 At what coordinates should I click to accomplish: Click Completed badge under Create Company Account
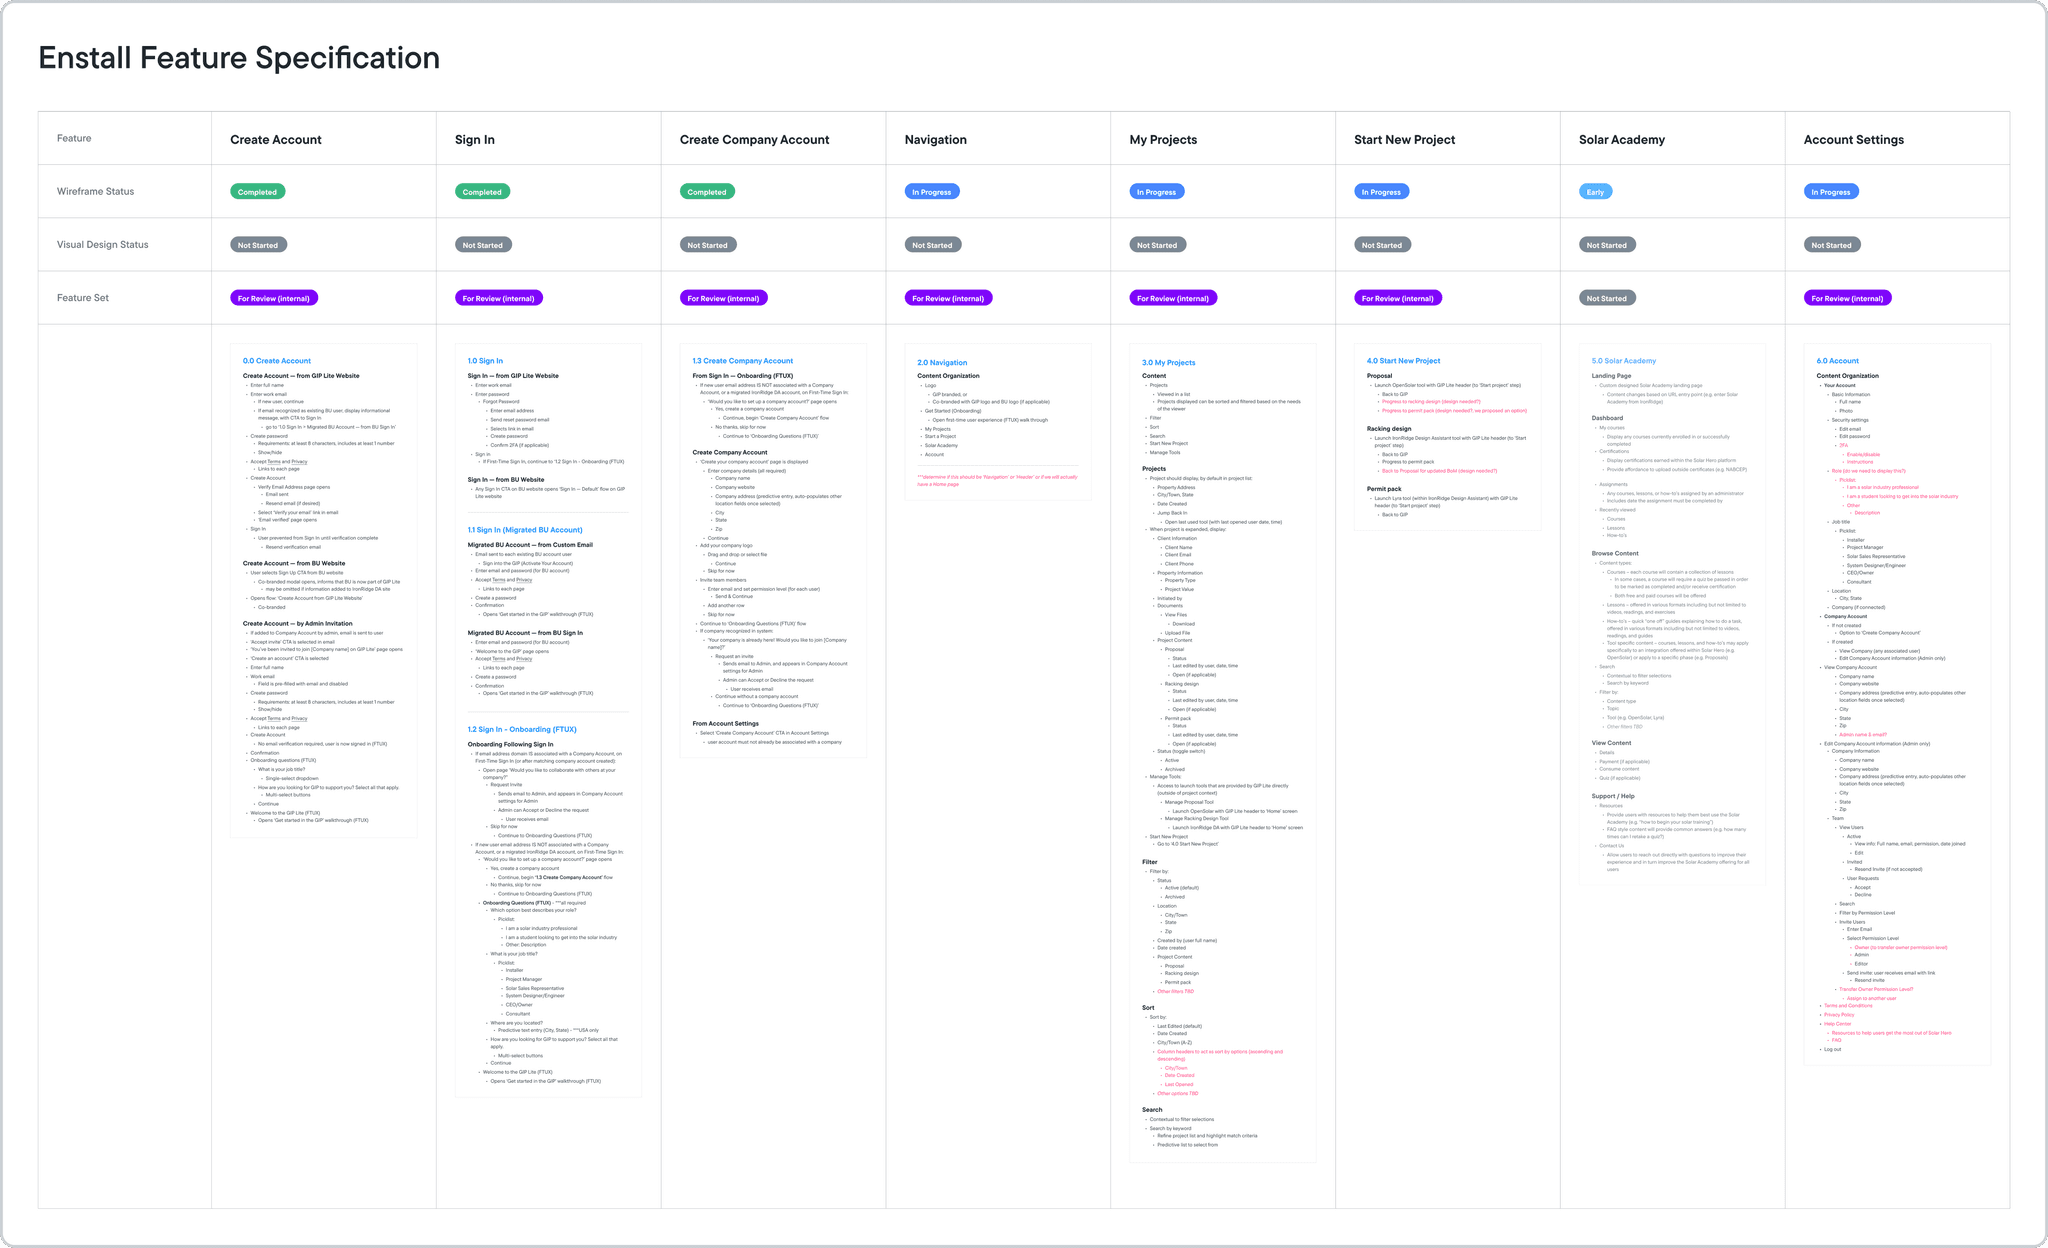[x=707, y=192]
